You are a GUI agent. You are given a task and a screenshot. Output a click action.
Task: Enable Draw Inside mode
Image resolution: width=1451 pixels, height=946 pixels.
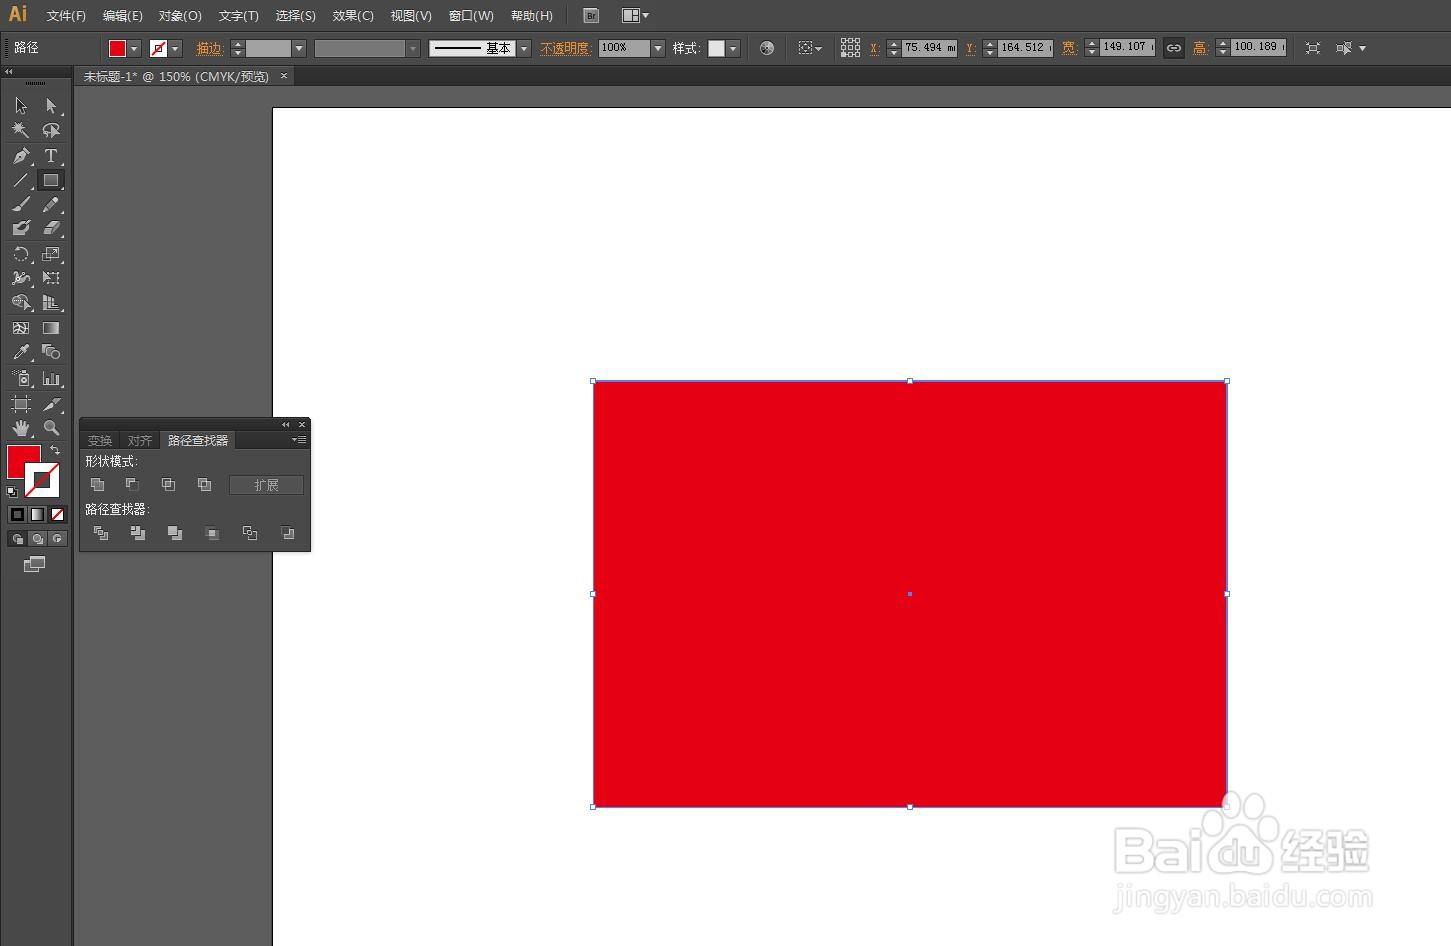(57, 539)
